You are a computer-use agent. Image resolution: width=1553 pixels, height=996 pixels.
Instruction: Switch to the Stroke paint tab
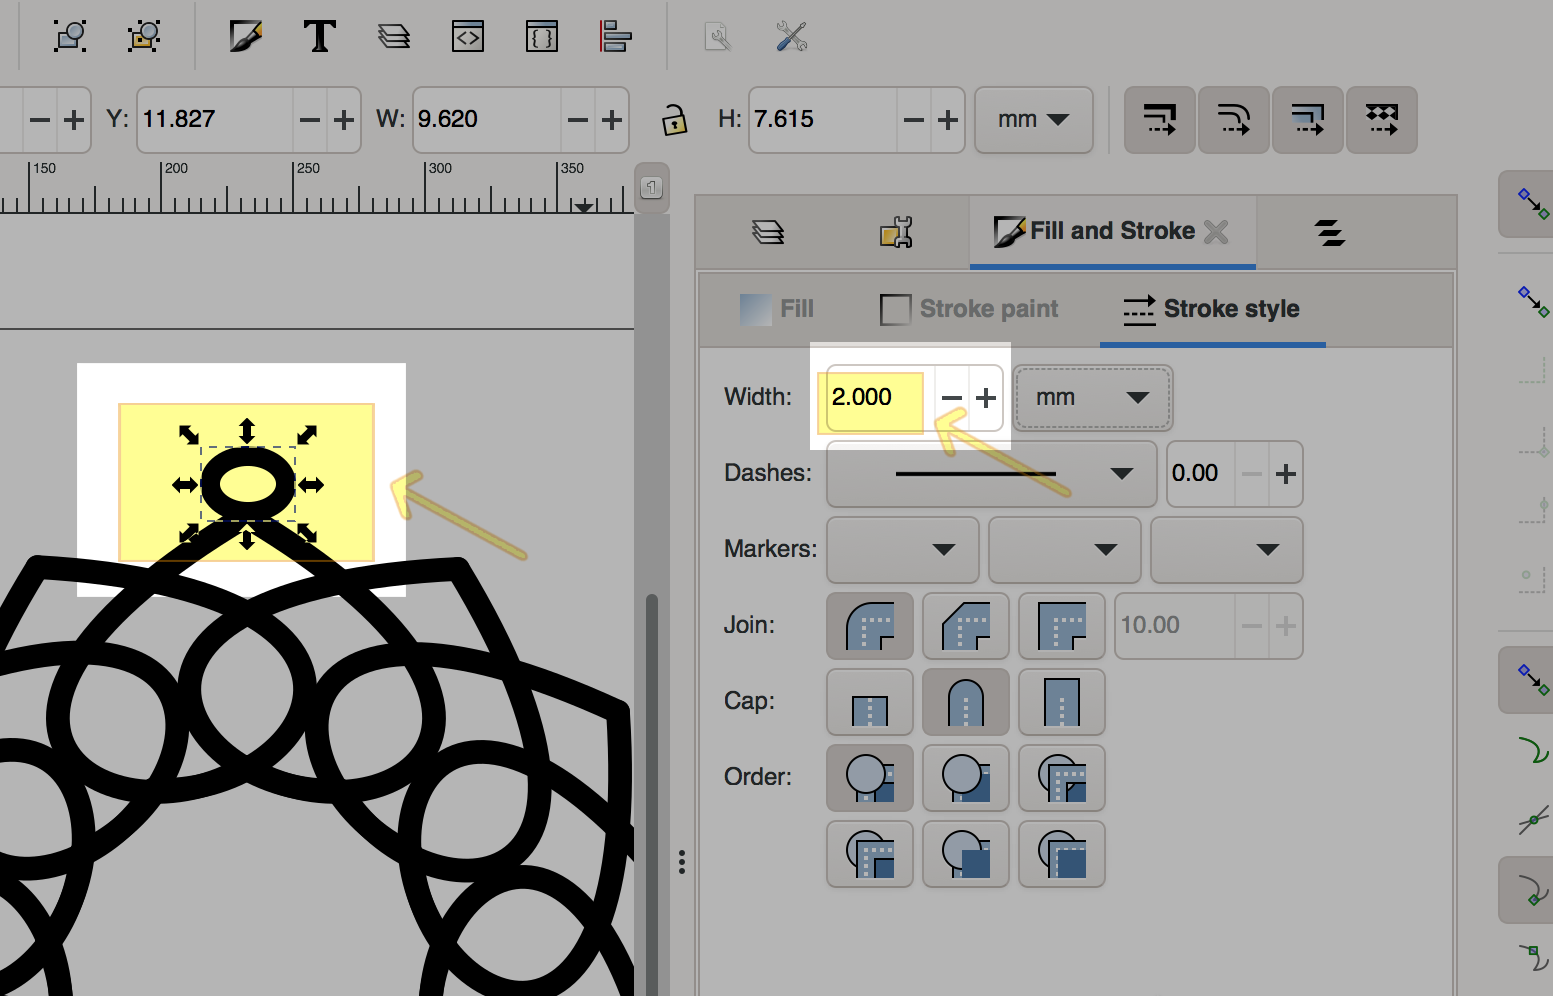pyautogui.click(x=969, y=309)
